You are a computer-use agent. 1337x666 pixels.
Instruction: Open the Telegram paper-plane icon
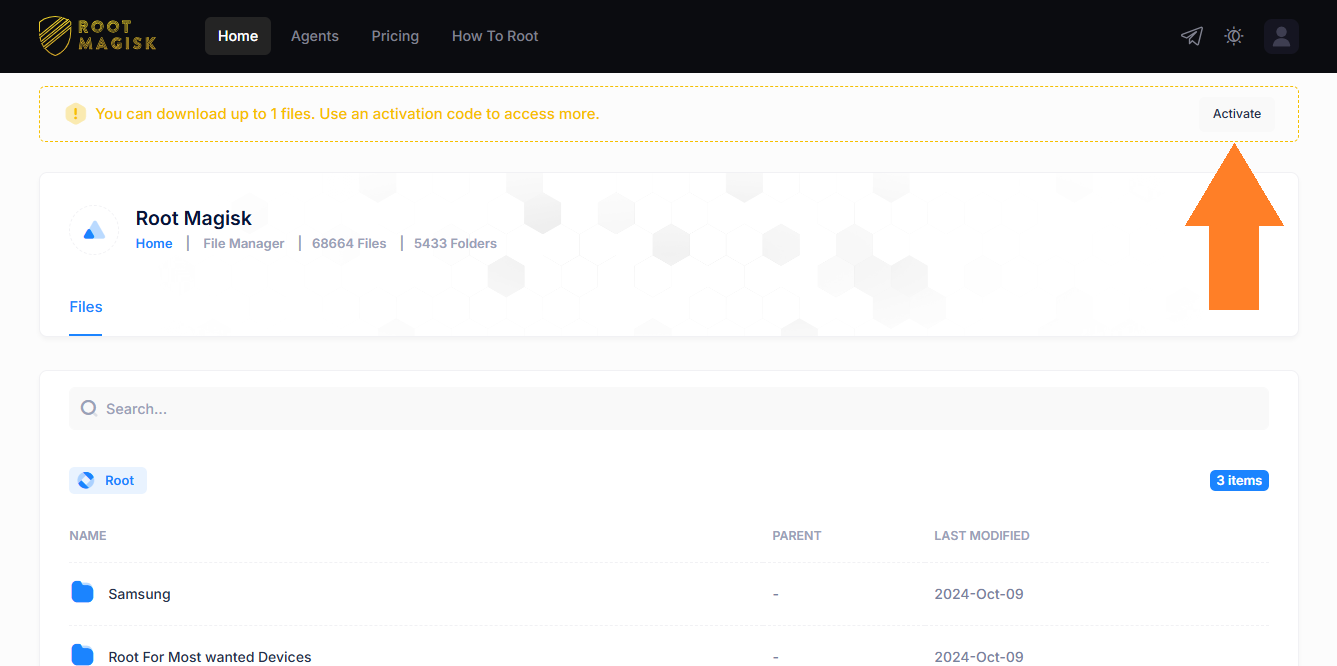[1191, 36]
